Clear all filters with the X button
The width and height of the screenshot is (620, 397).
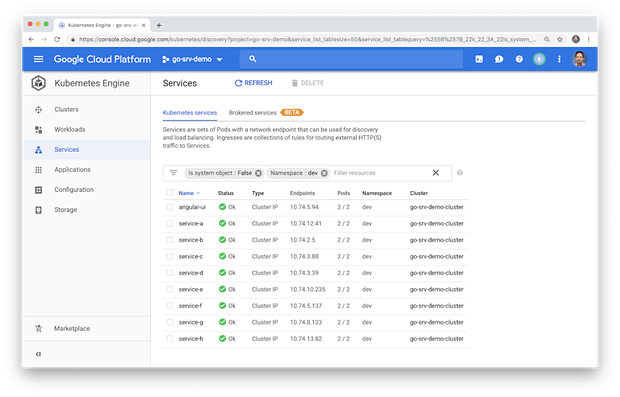pos(436,173)
